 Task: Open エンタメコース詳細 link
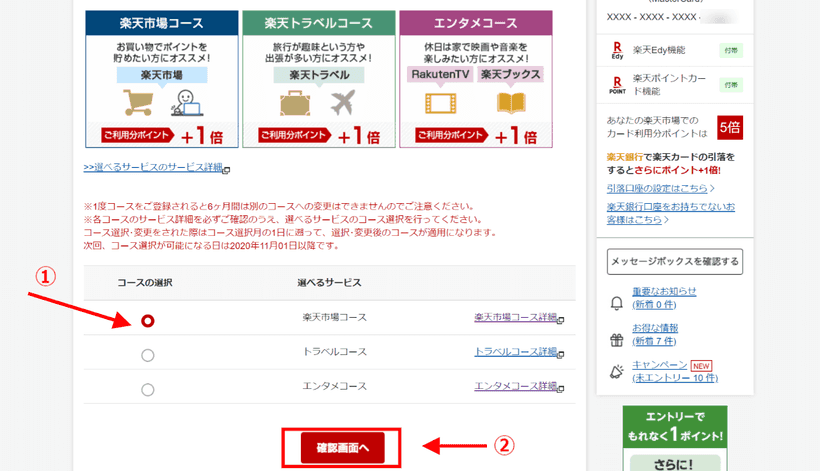coord(515,386)
